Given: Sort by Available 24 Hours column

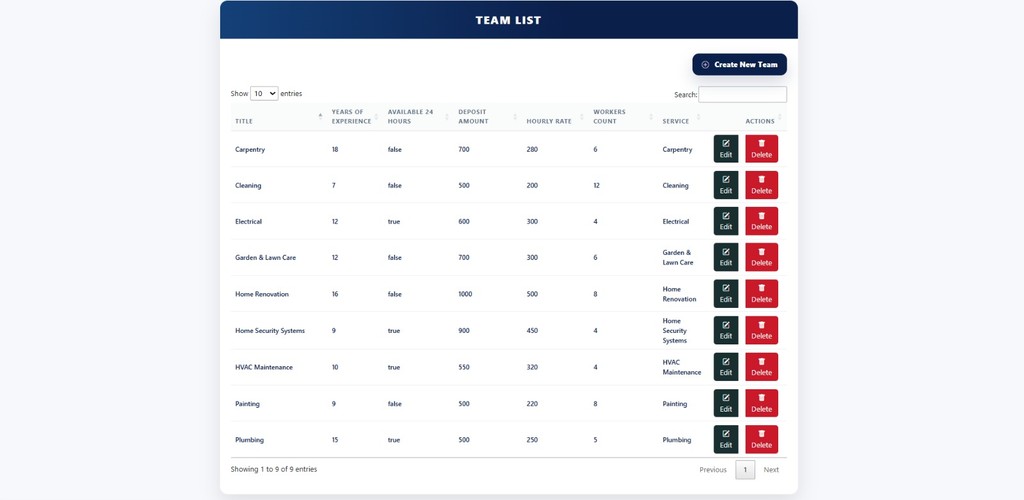Looking at the screenshot, I should click(x=418, y=117).
